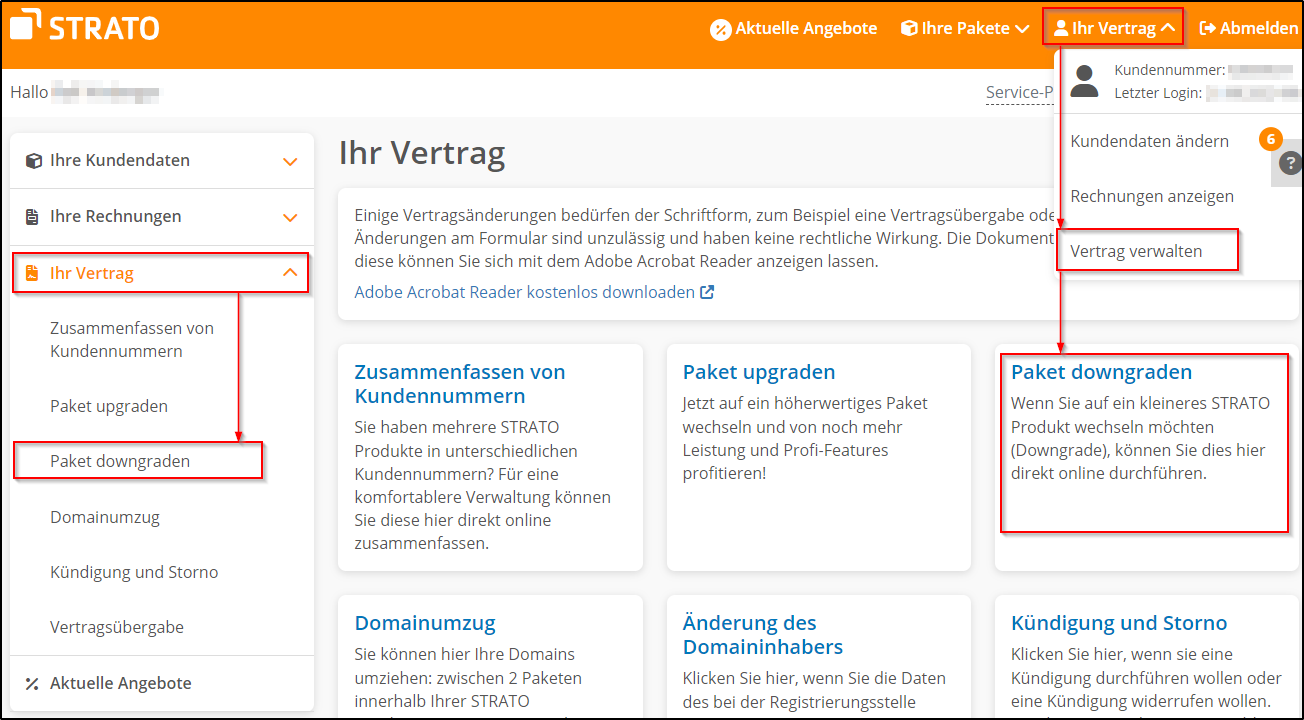Viewport: 1304px width, 720px height.
Task: Click the Service-P link above the content
Action: 1019,91
